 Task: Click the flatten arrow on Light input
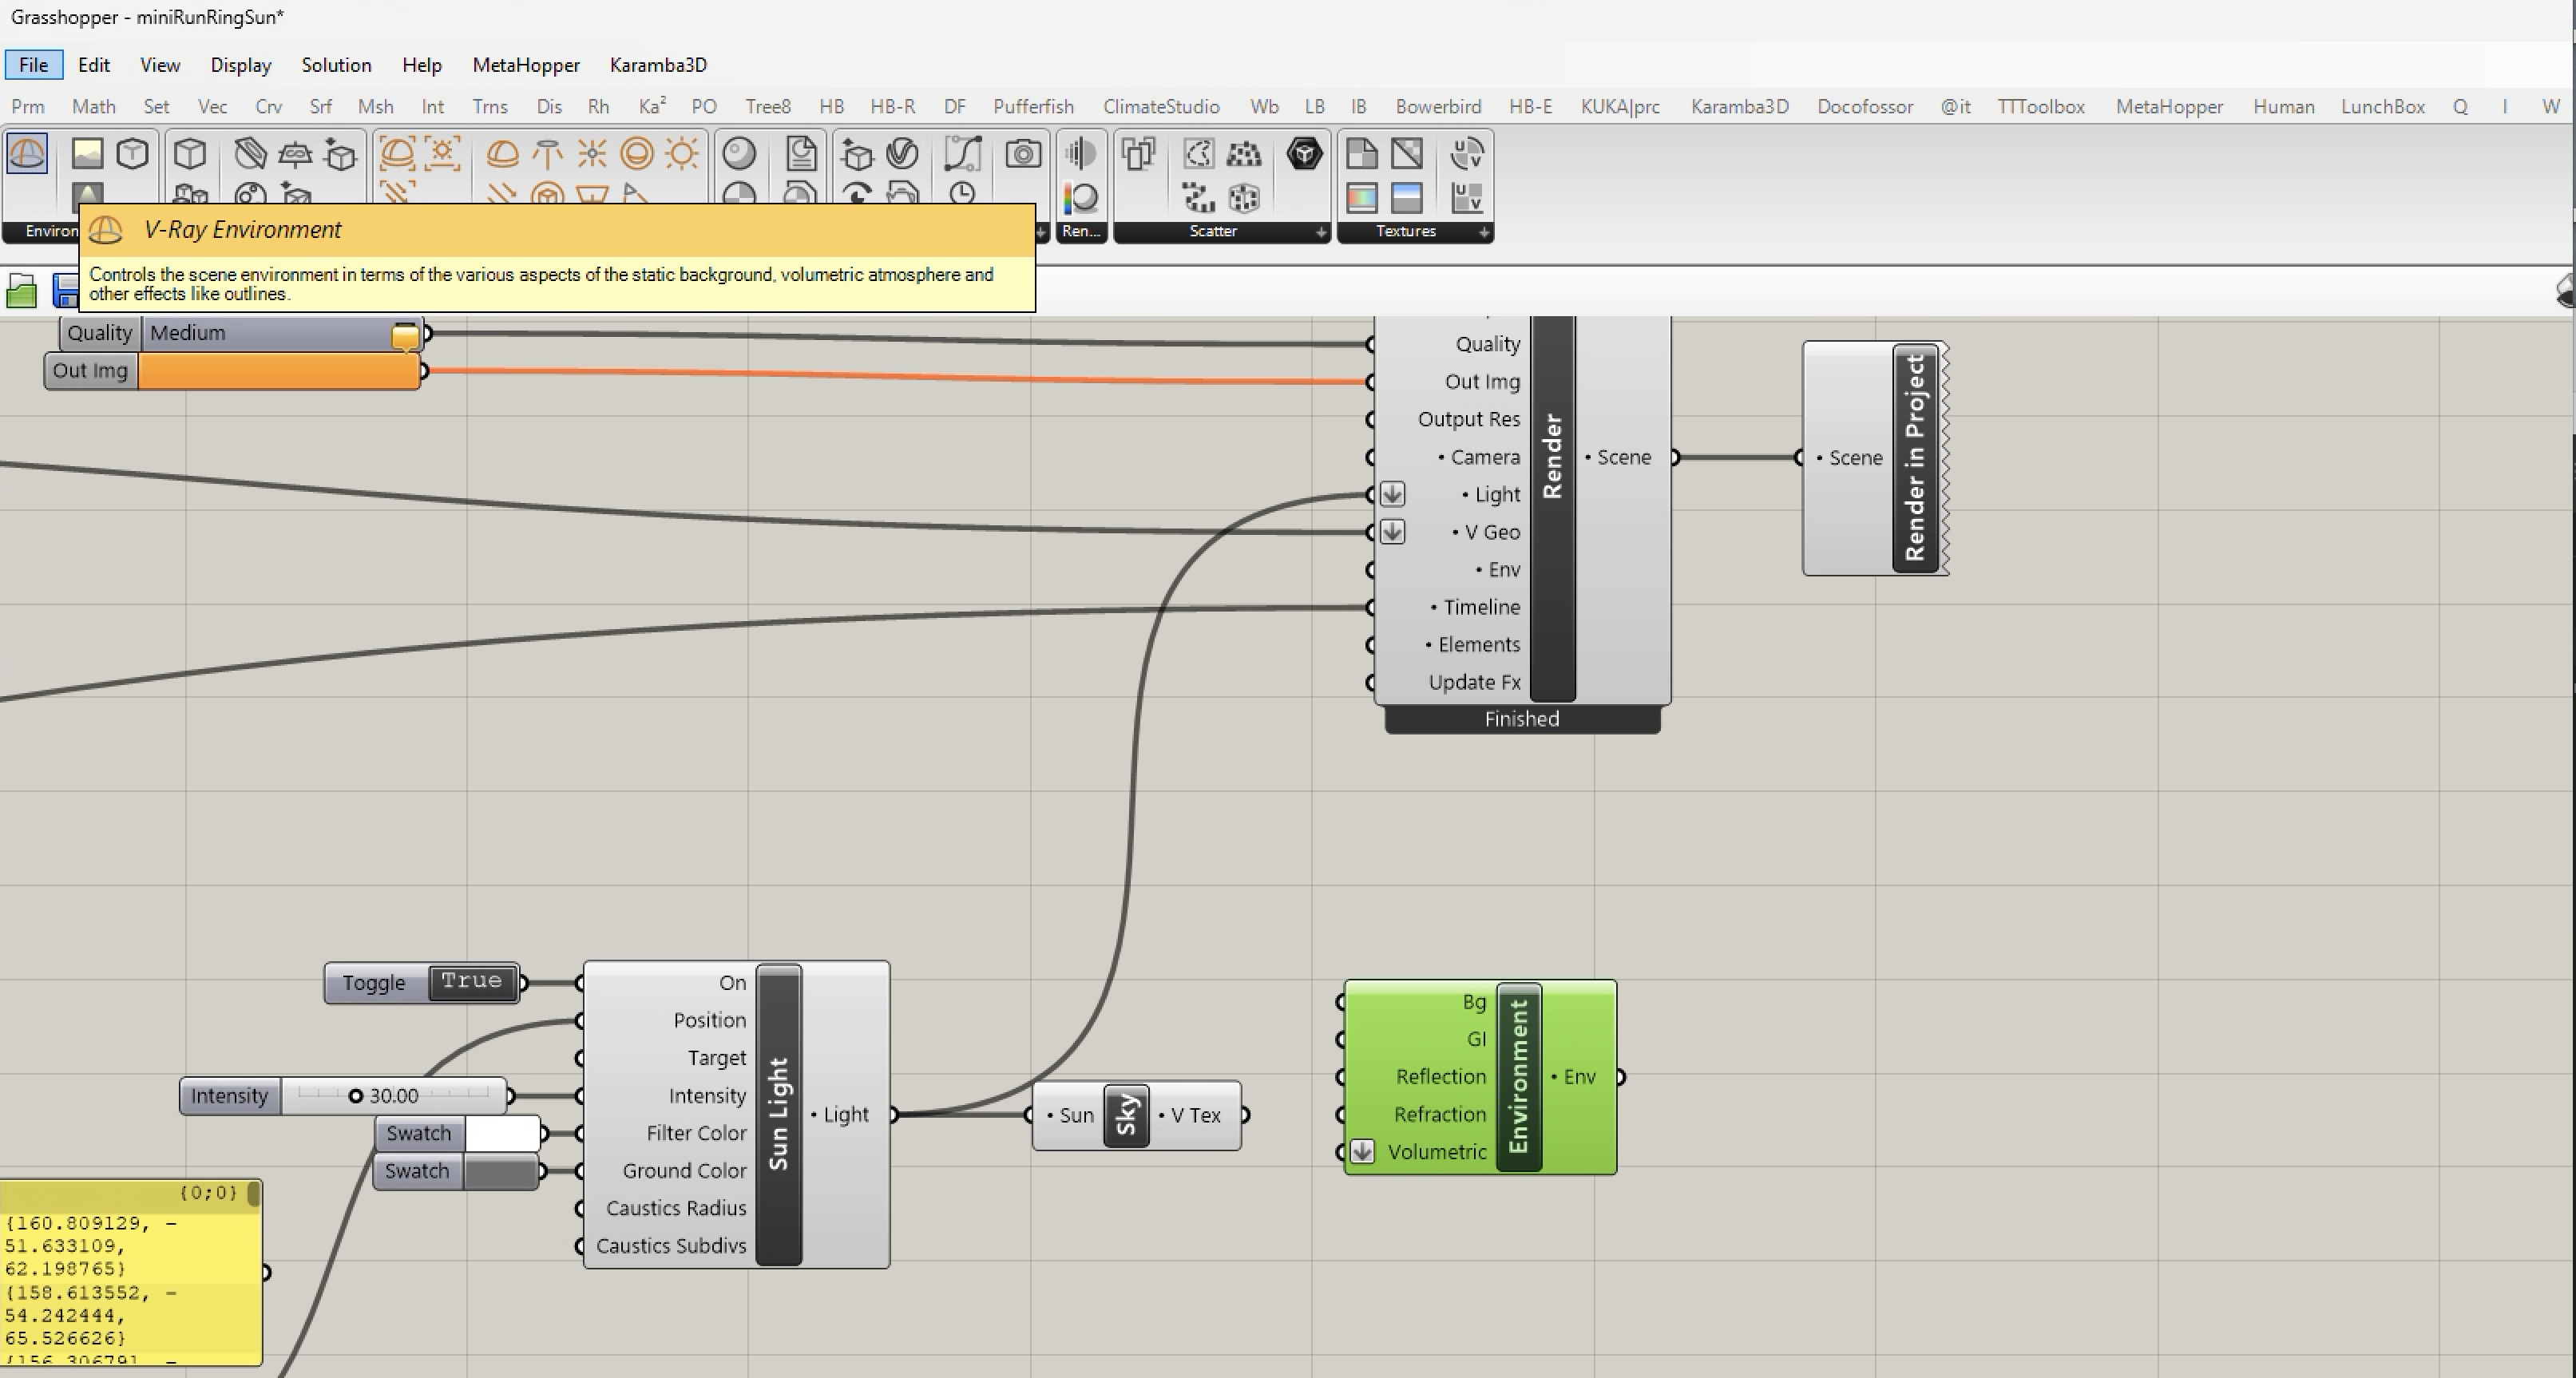(1392, 495)
